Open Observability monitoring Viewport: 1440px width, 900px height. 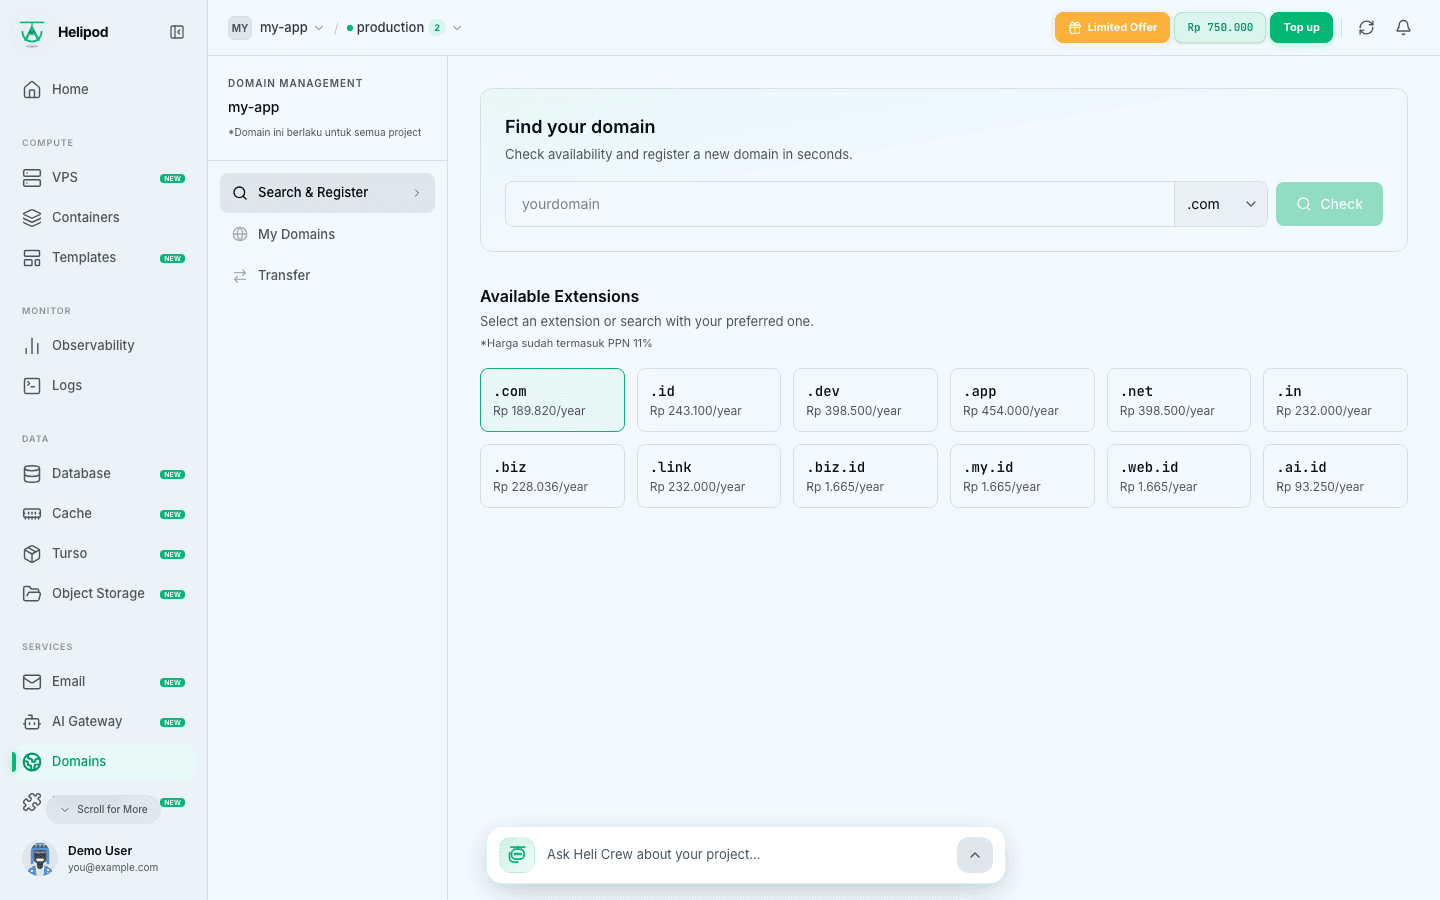tap(103, 345)
